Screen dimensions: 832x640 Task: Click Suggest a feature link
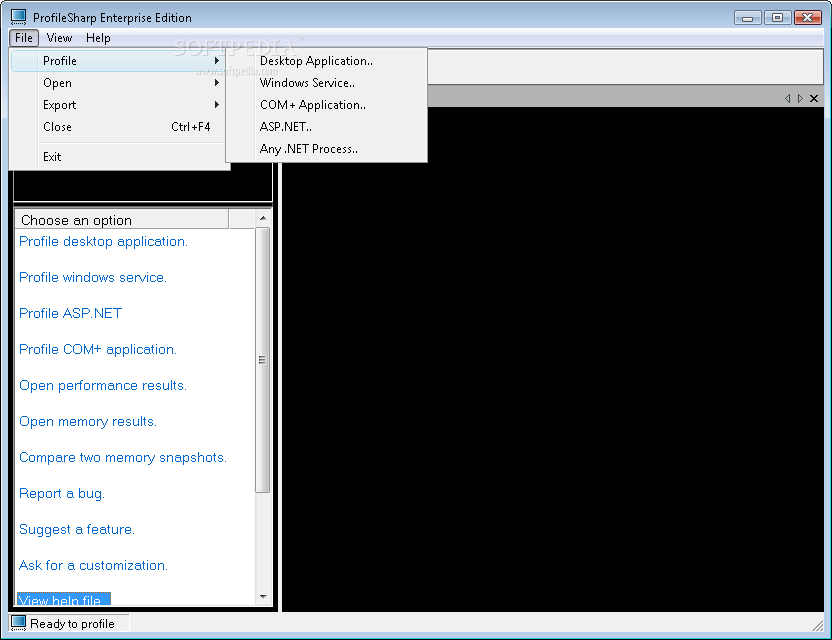(77, 530)
